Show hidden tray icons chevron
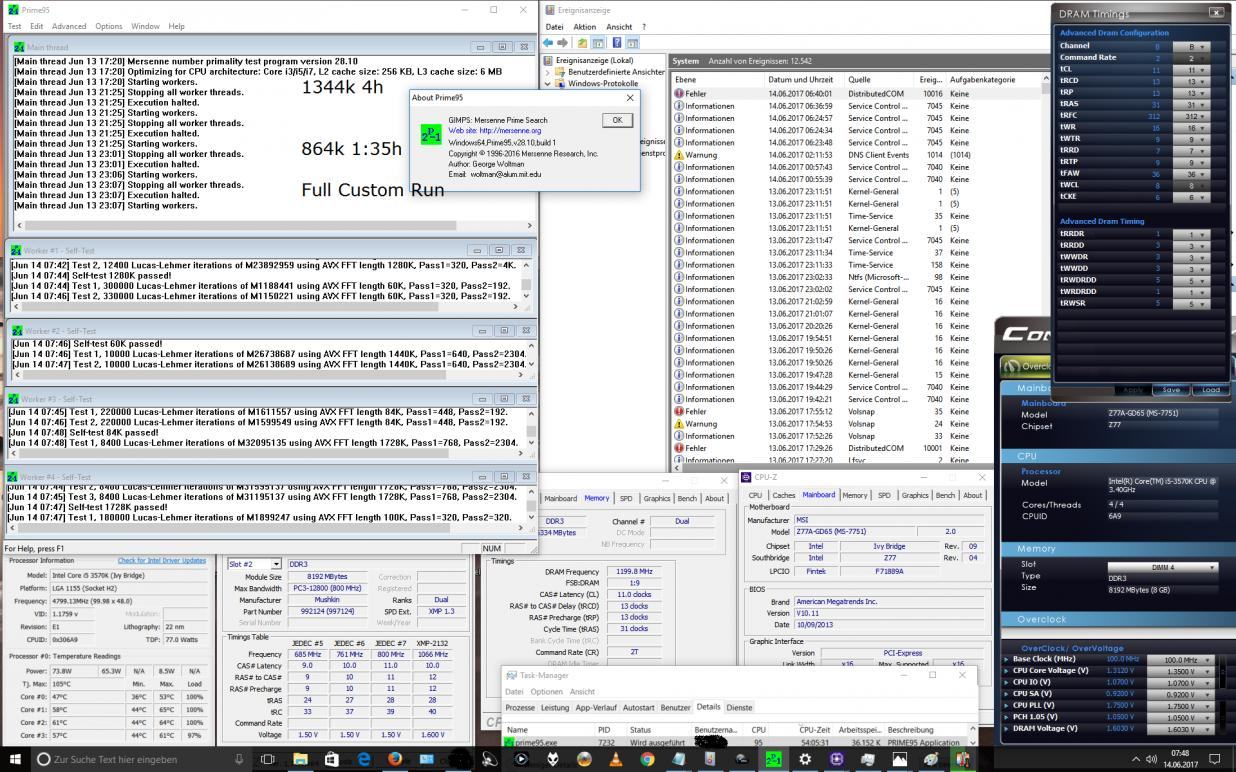The height and width of the screenshot is (772, 1236). tap(1136, 759)
